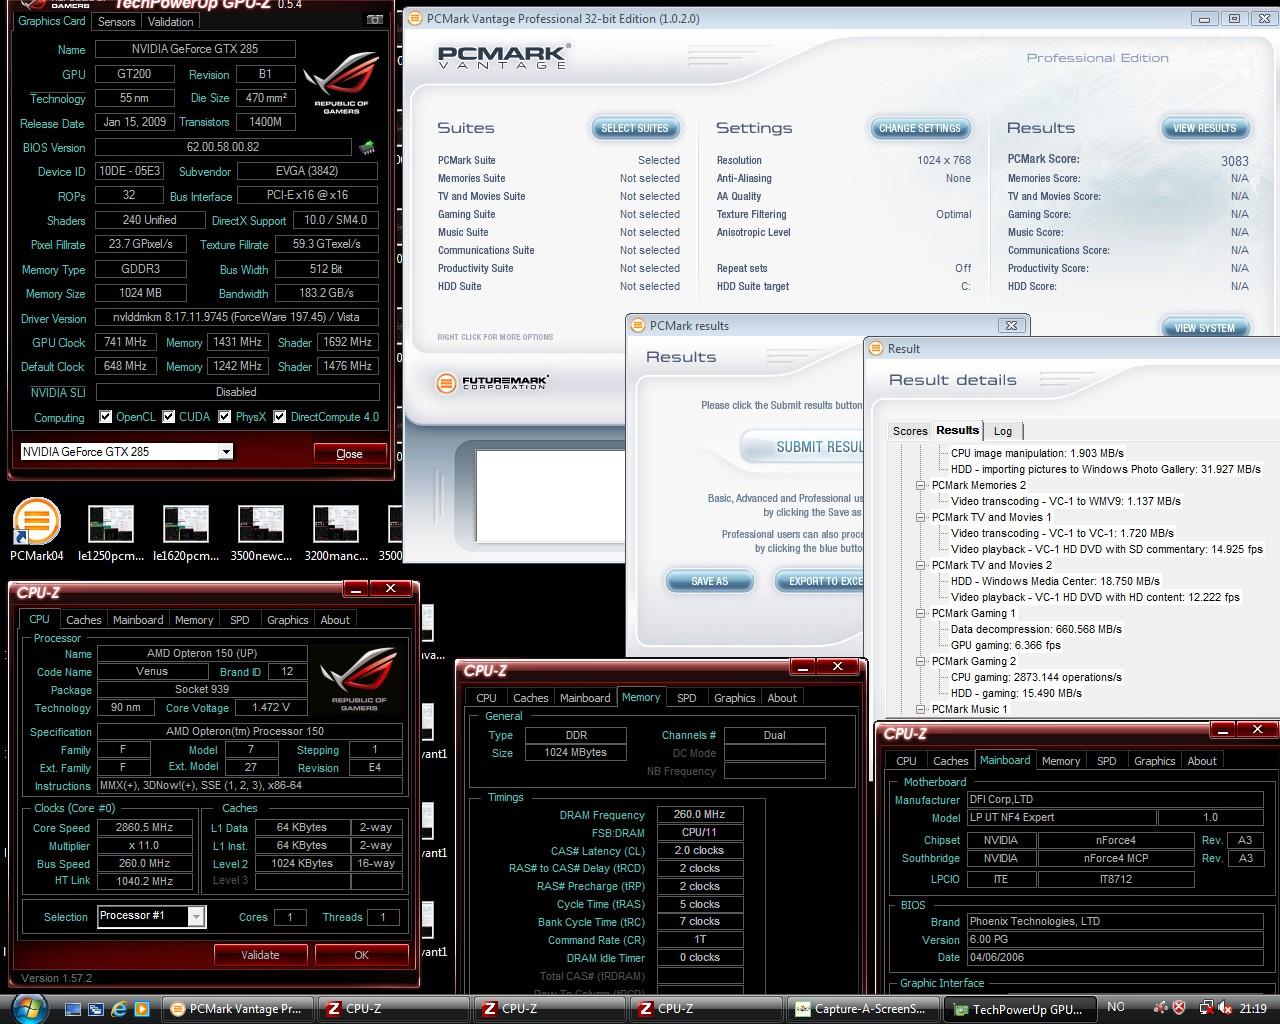Select the CPU gaming: 2873.144 operations/s row
The height and width of the screenshot is (1024, 1280).
point(1036,677)
